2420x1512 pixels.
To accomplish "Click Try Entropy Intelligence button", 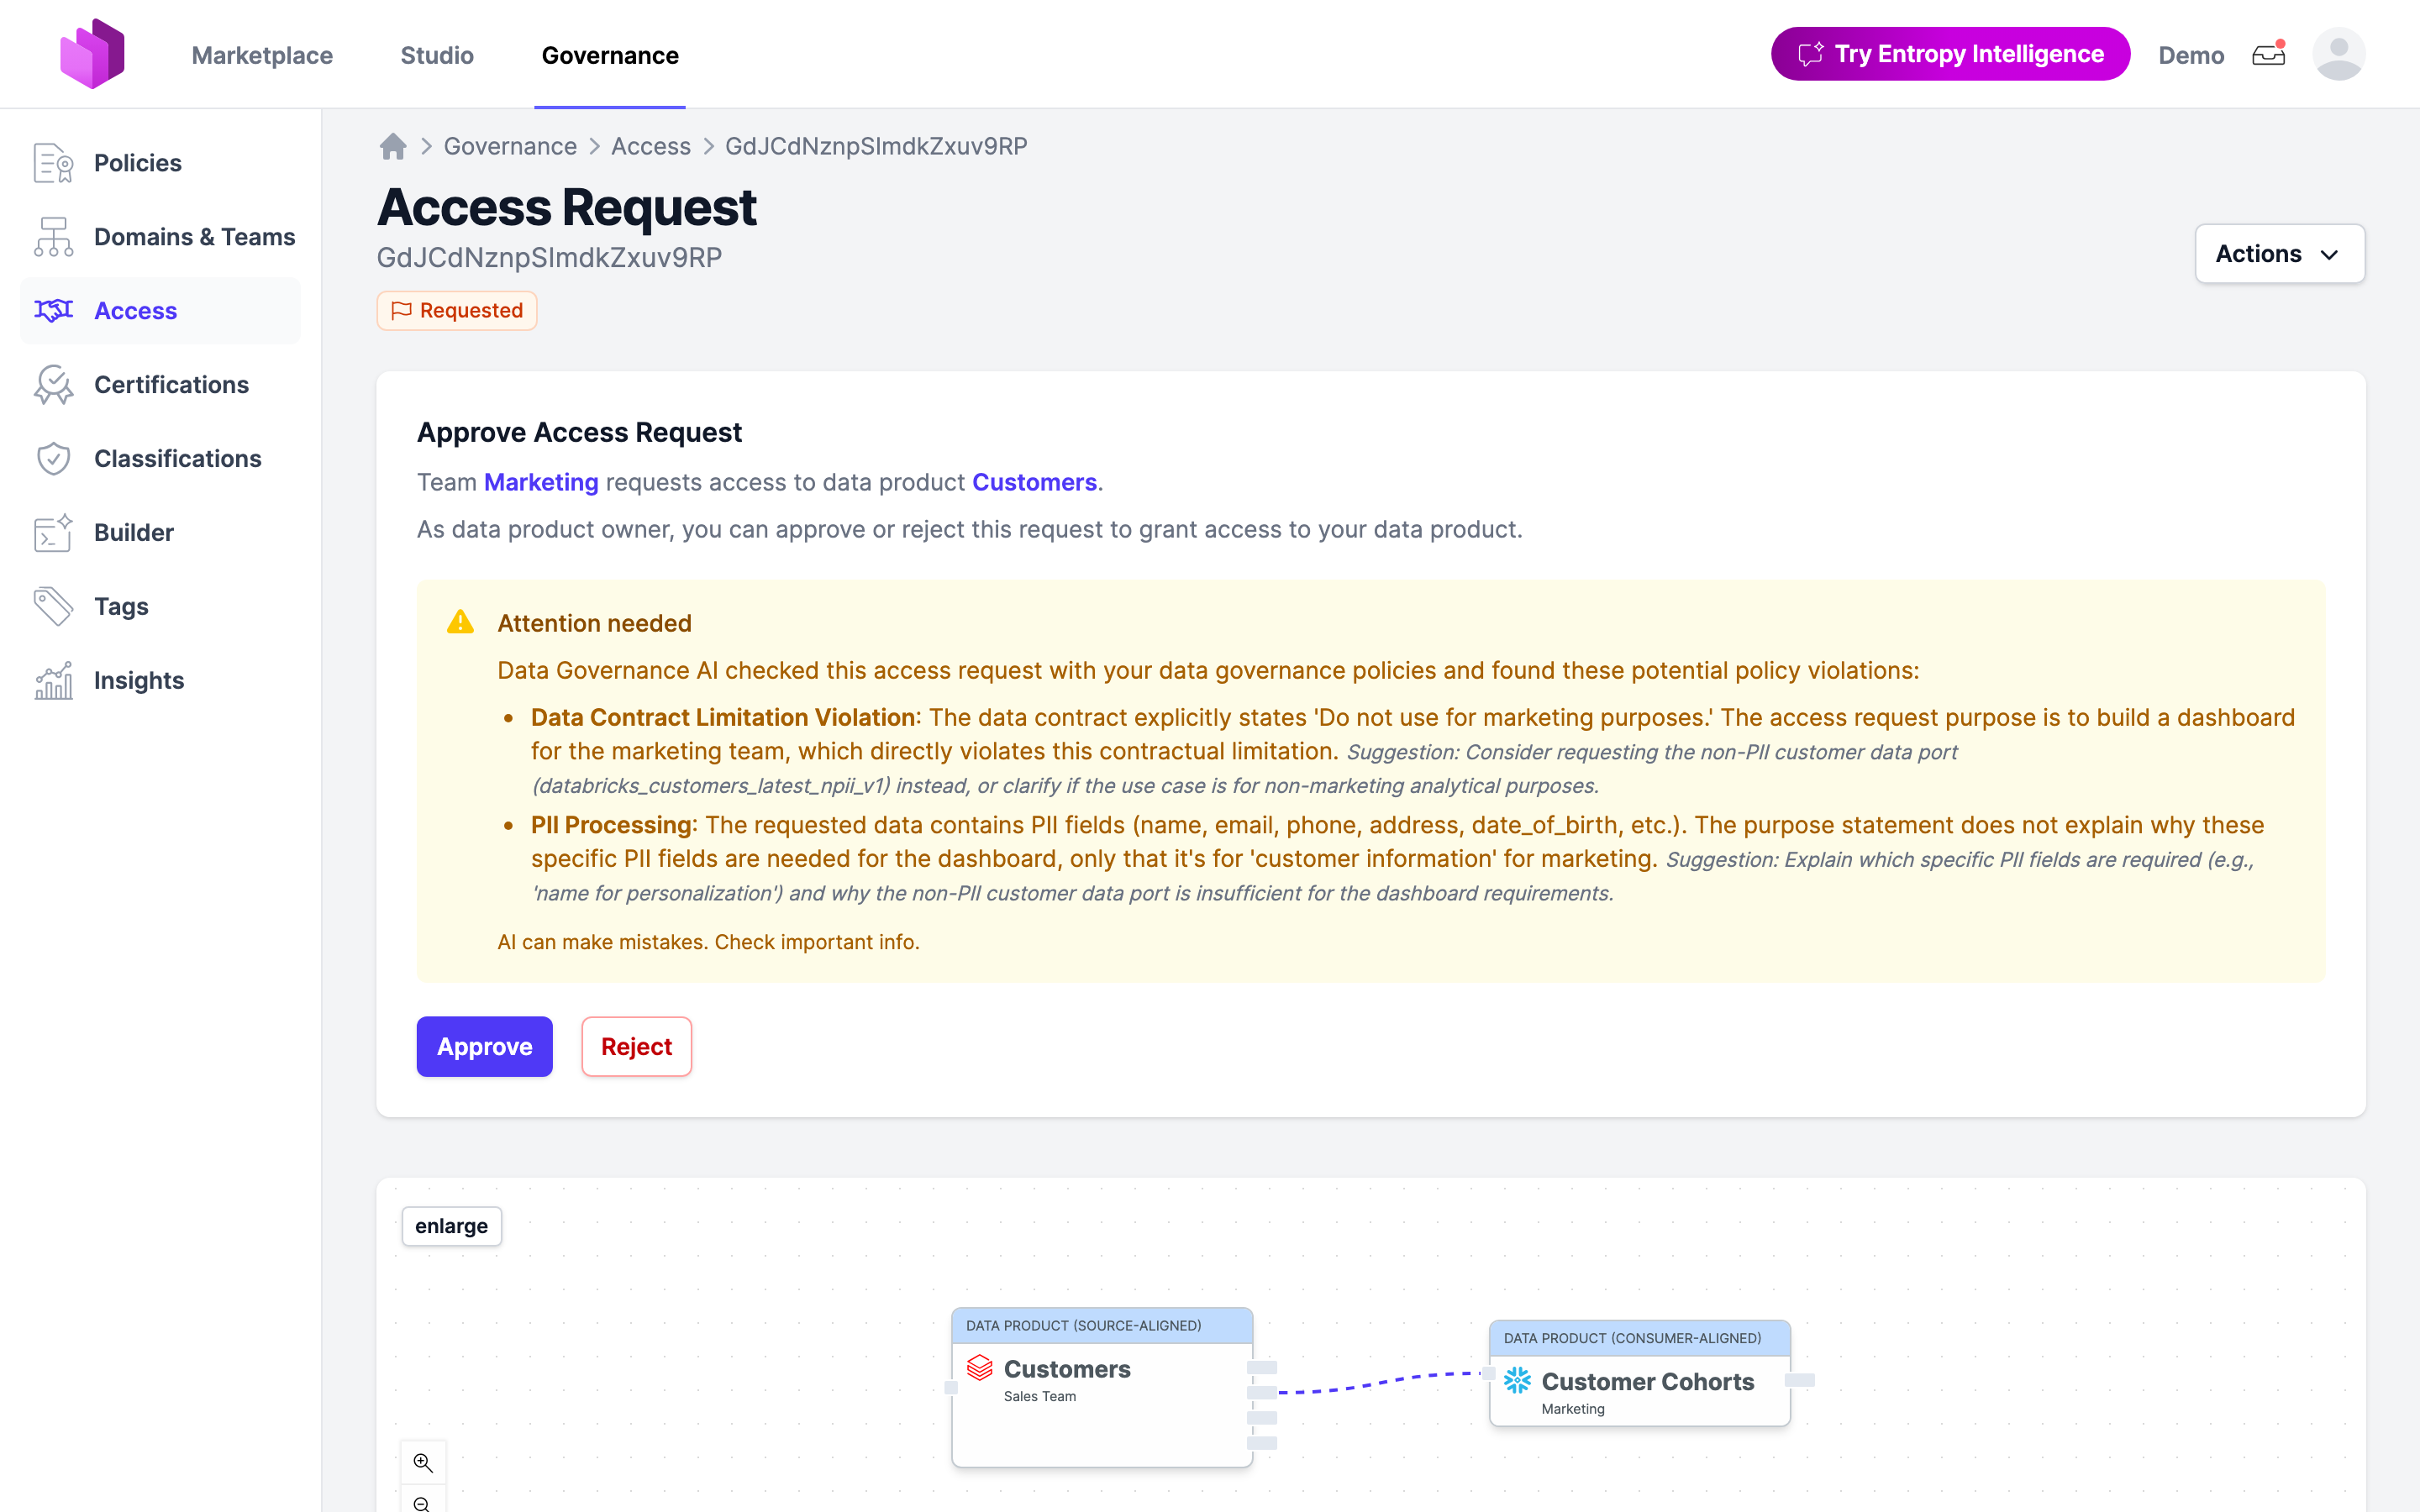I will click(1950, 54).
